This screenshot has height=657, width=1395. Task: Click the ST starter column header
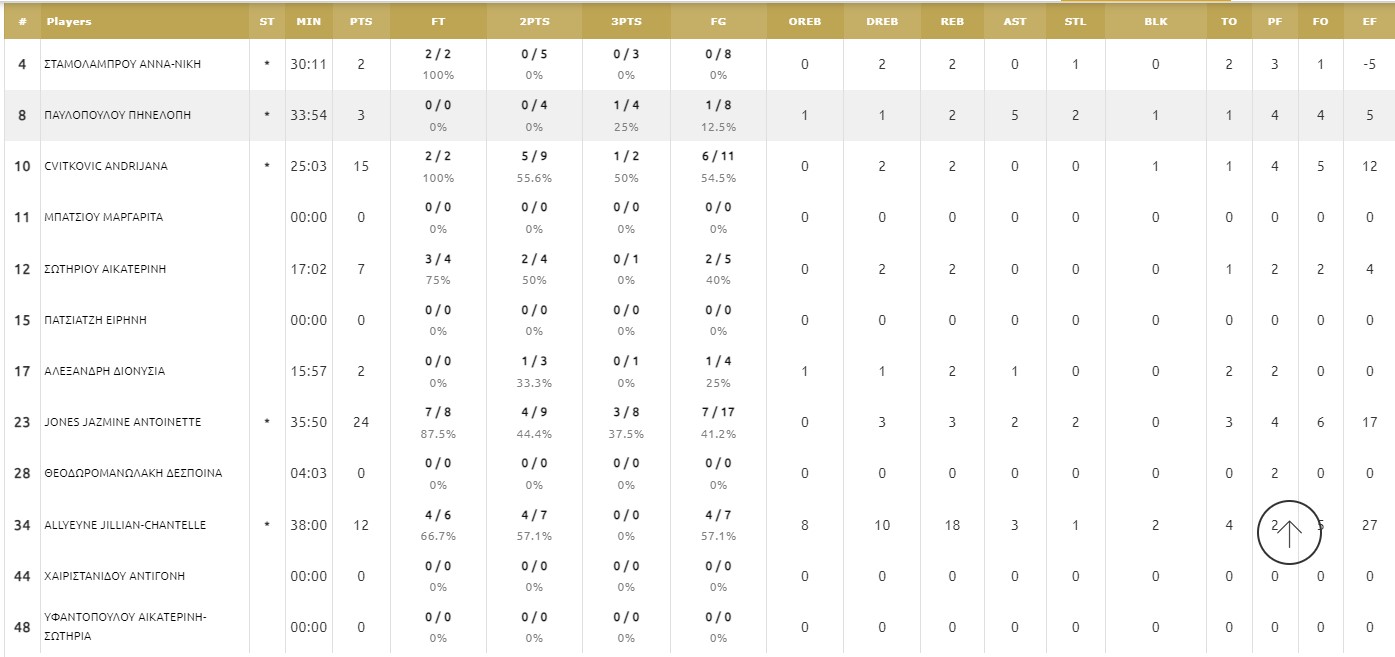(x=266, y=21)
